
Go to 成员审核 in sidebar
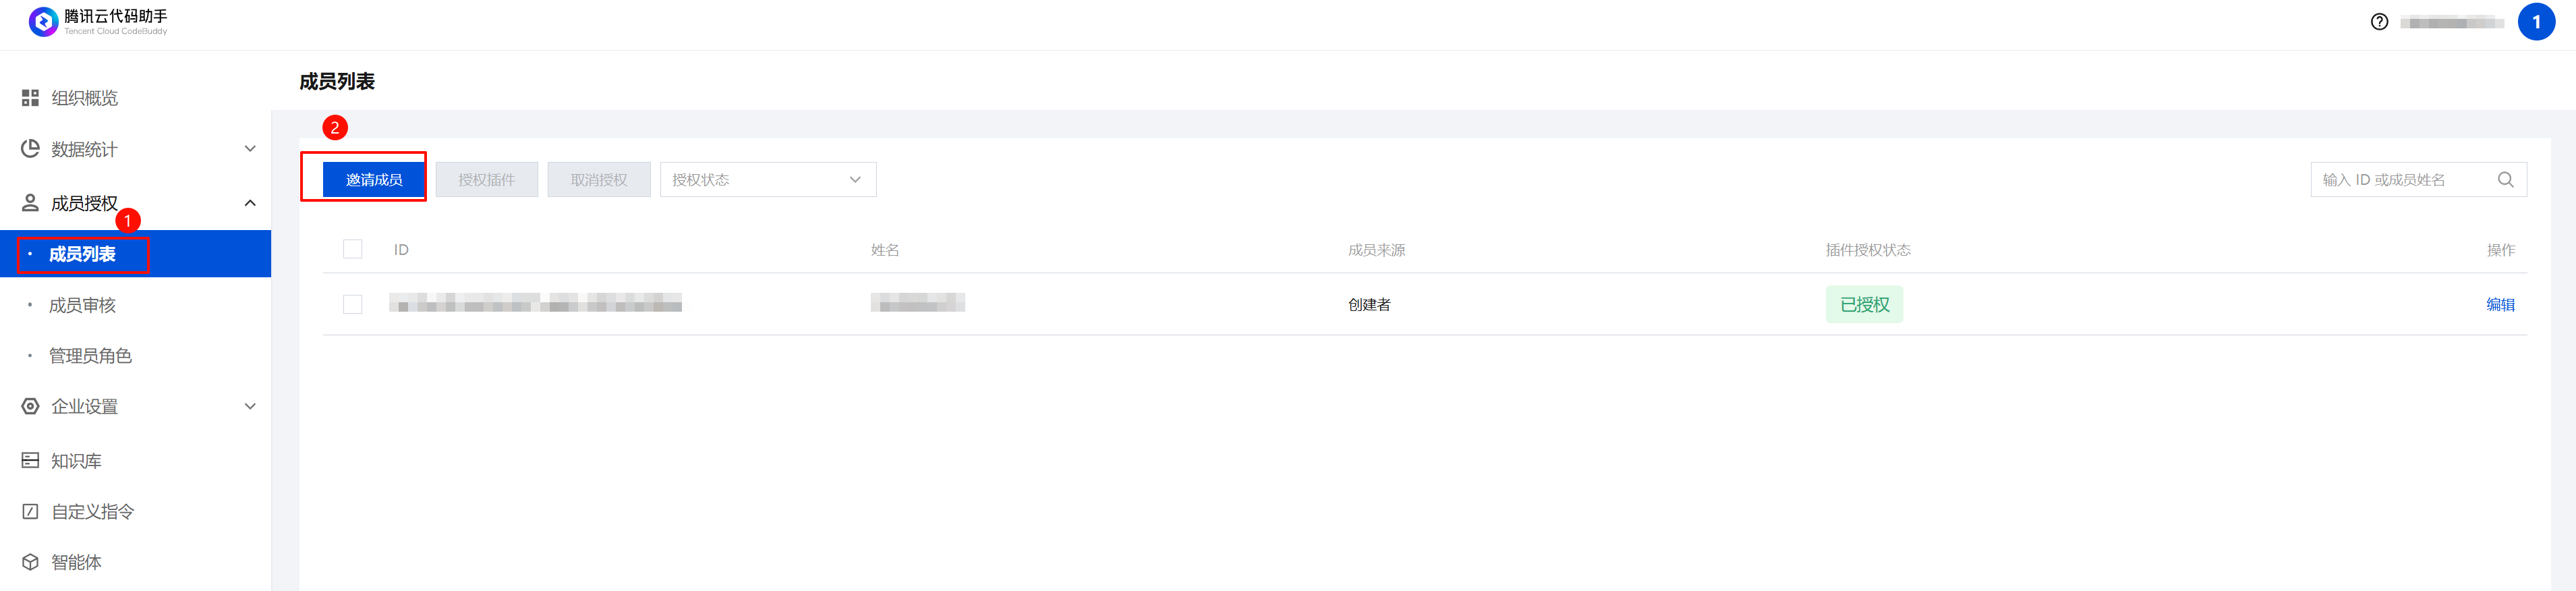(82, 305)
